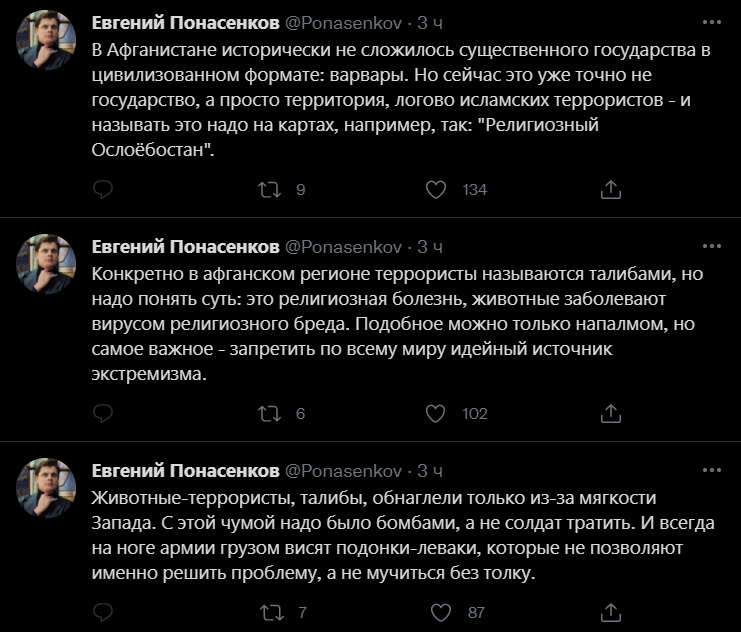741x632 pixels.
Task: Open more options for the second tweet
Action: 712,246
